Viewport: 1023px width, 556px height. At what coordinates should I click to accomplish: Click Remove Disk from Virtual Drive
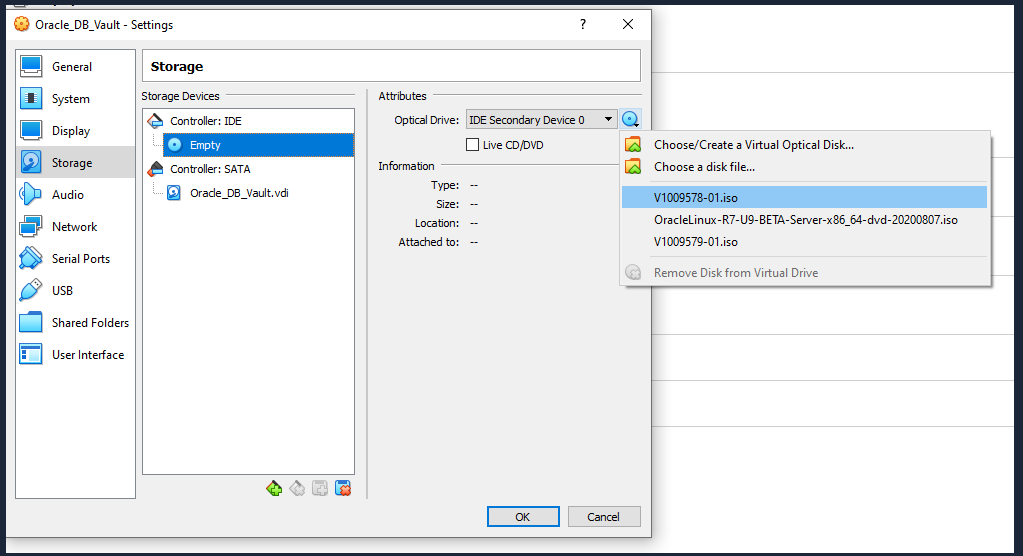(x=804, y=273)
